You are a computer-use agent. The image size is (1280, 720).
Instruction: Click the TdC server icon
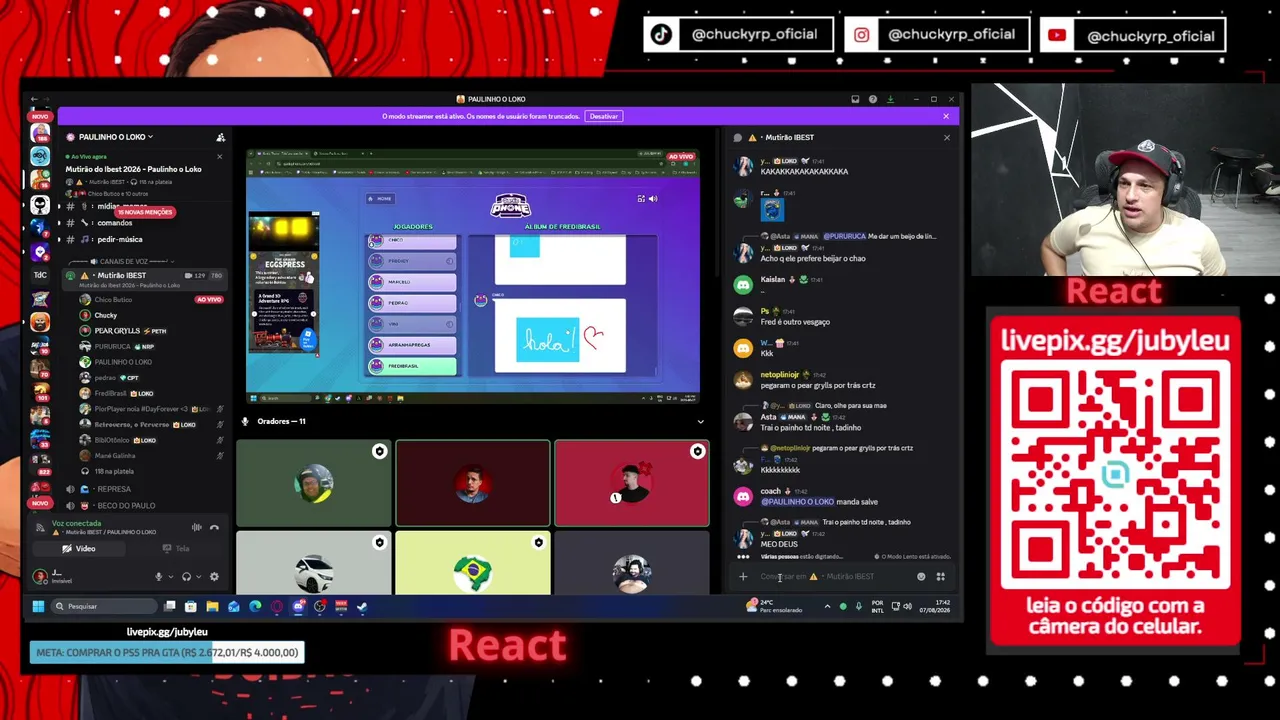pyautogui.click(x=40, y=275)
